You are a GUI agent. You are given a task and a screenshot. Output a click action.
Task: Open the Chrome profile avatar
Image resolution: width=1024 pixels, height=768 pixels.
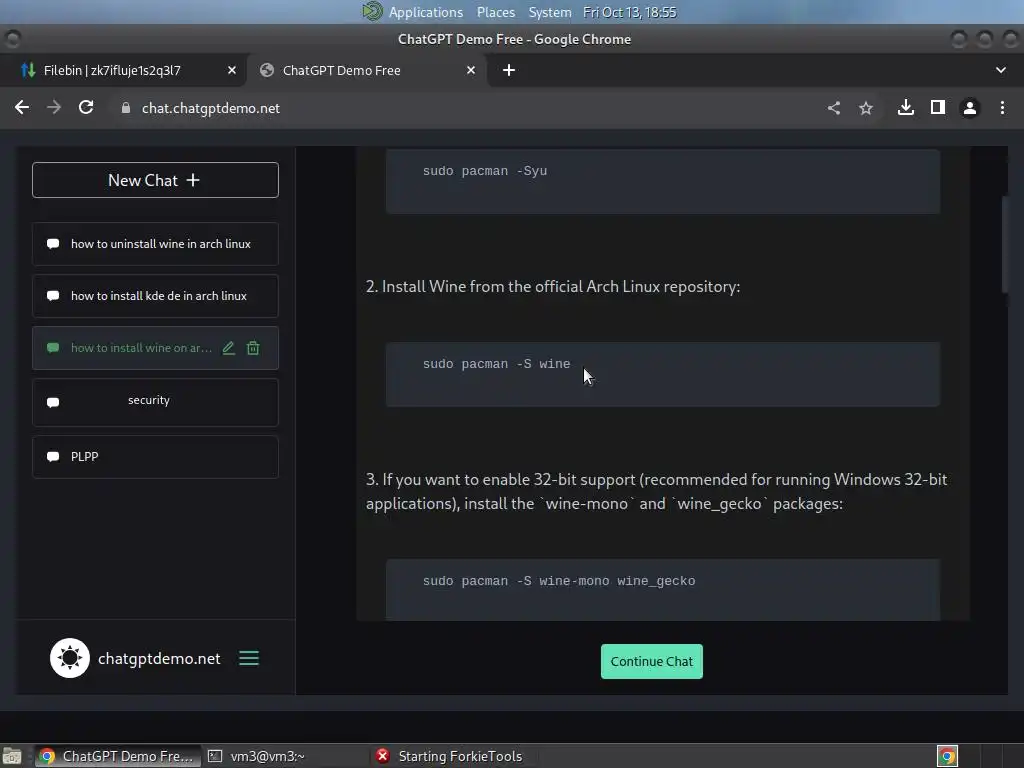pos(970,108)
